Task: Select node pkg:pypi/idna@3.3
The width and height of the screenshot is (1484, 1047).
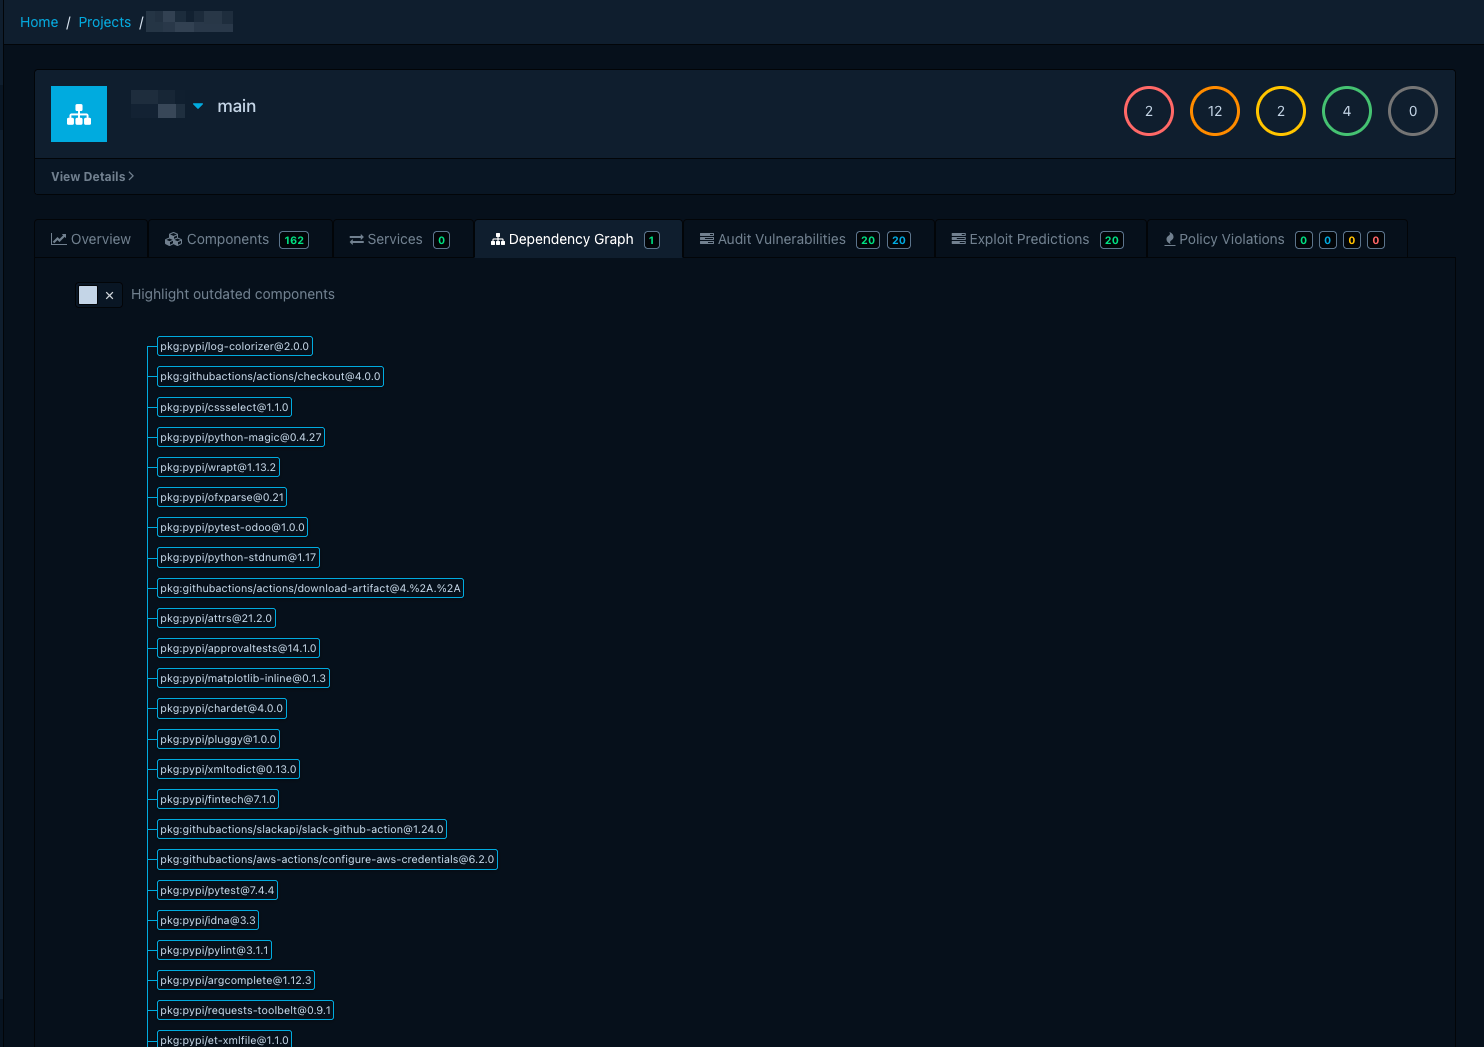Action: pos(208,920)
